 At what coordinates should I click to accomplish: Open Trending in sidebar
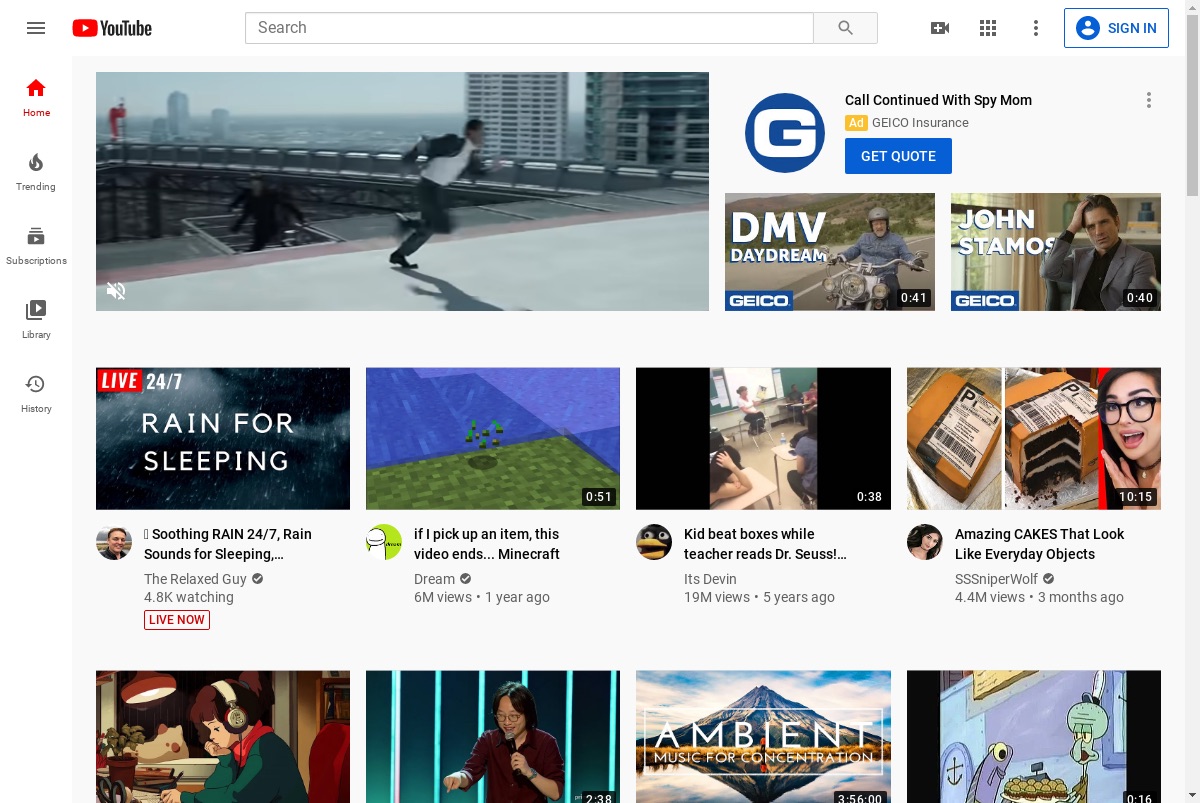click(x=36, y=171)
